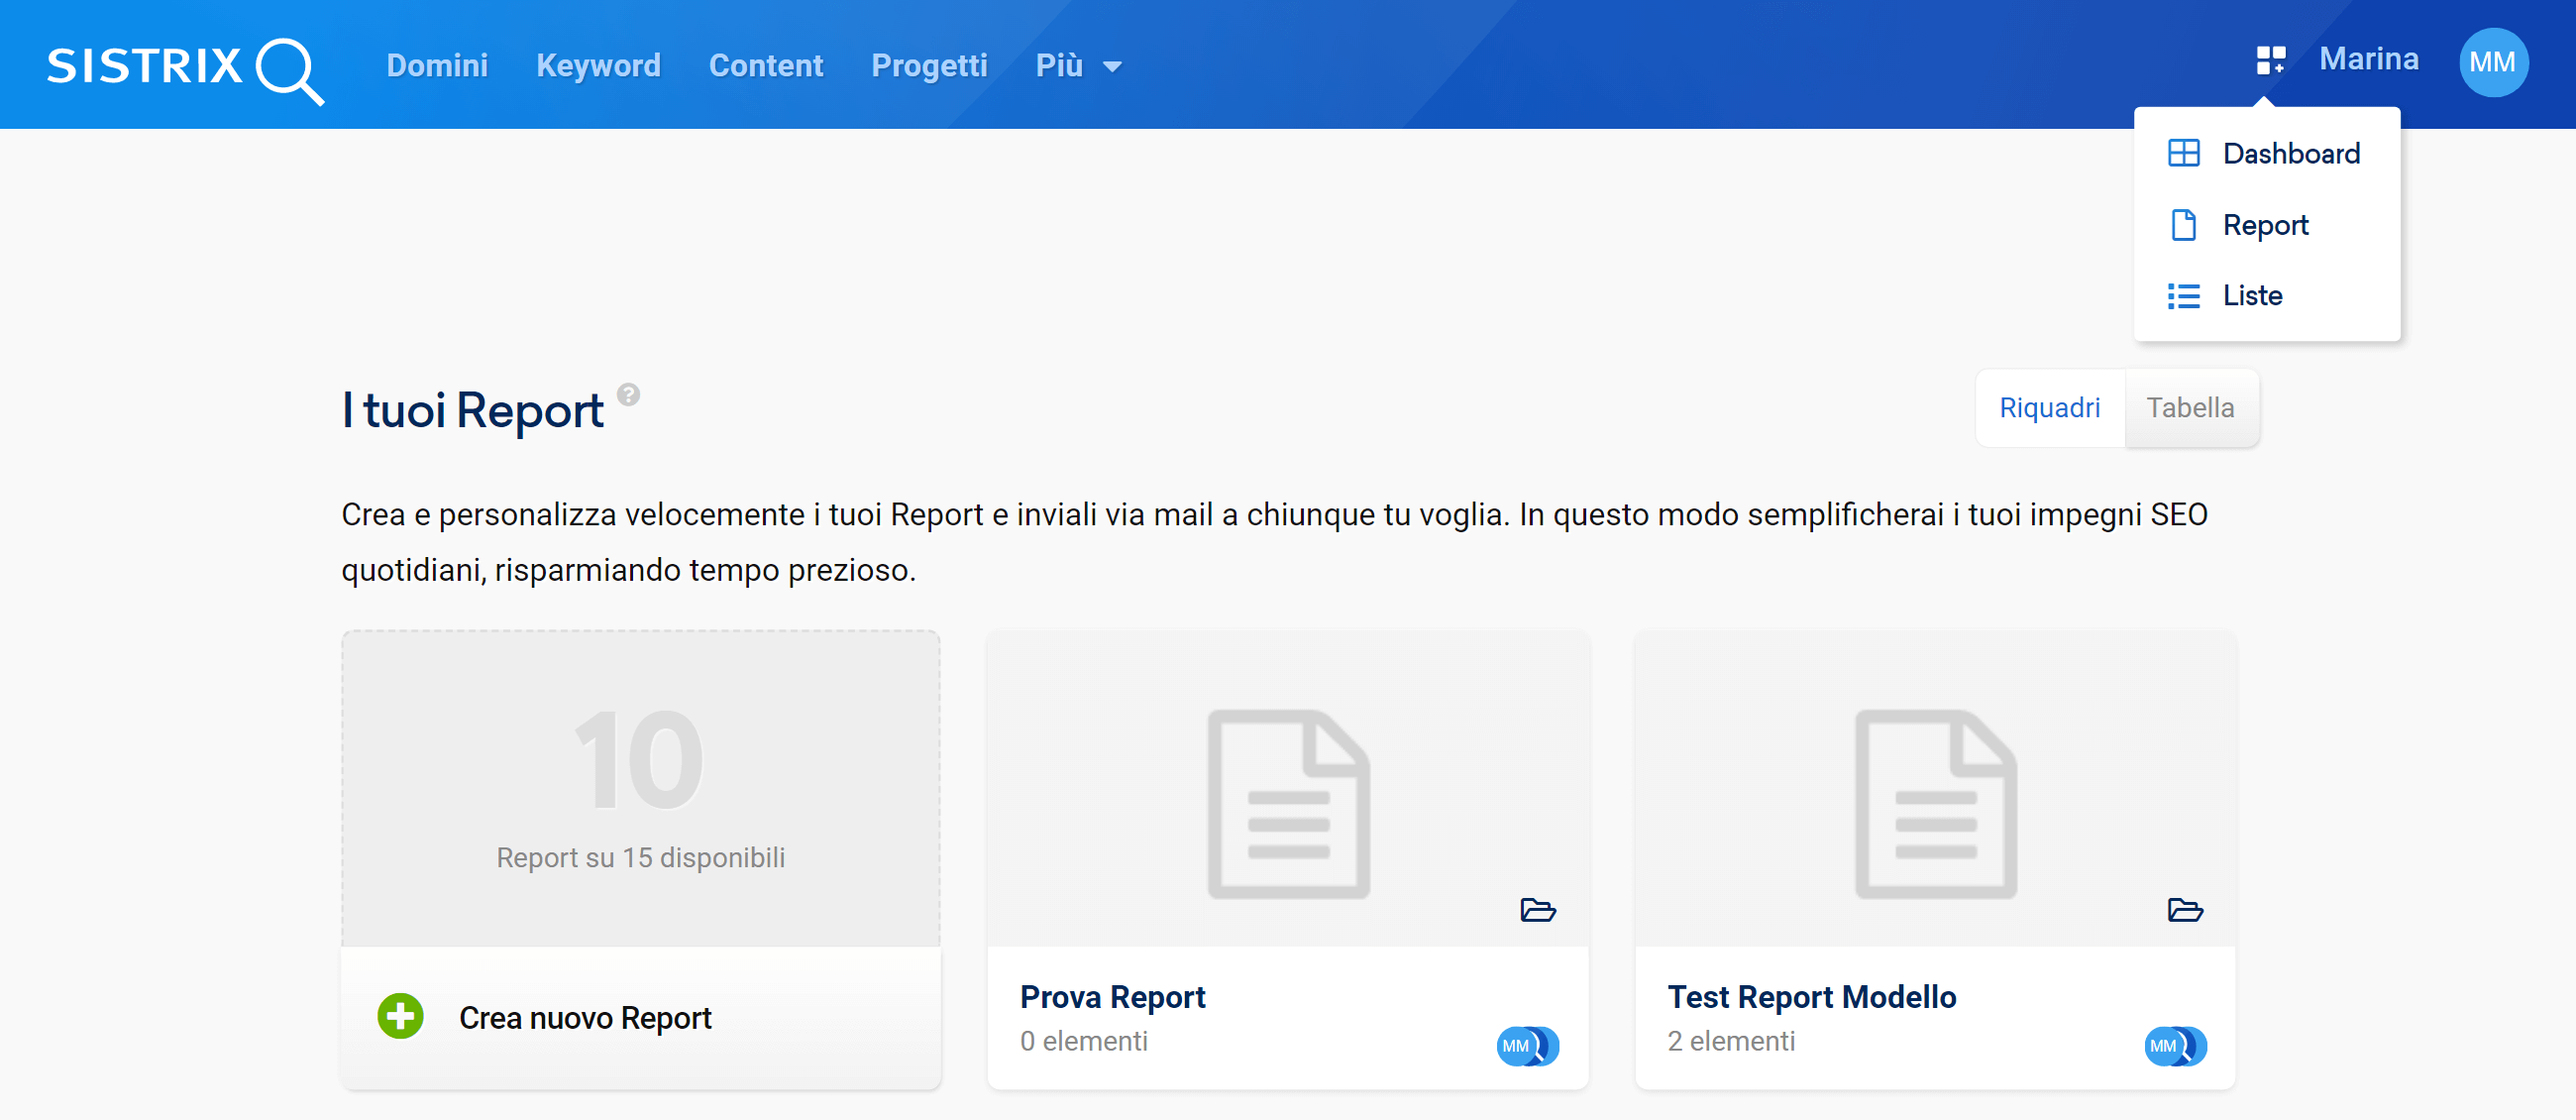Click the Report page icon in the dropdown

click(2183, 225)
